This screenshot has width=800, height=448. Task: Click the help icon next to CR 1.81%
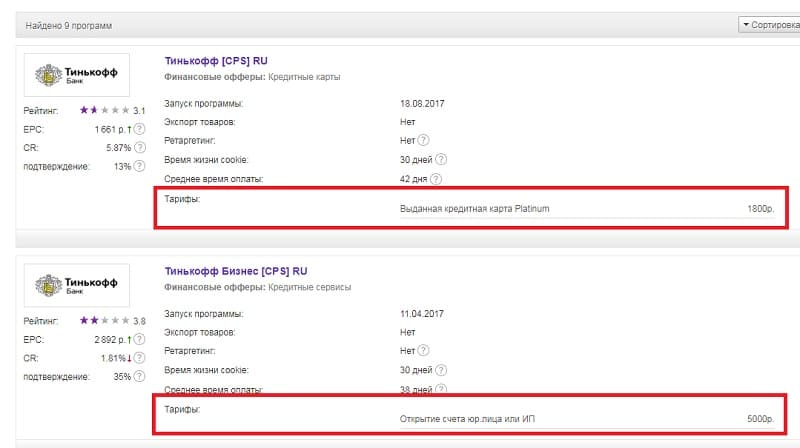tap(140, 357)
